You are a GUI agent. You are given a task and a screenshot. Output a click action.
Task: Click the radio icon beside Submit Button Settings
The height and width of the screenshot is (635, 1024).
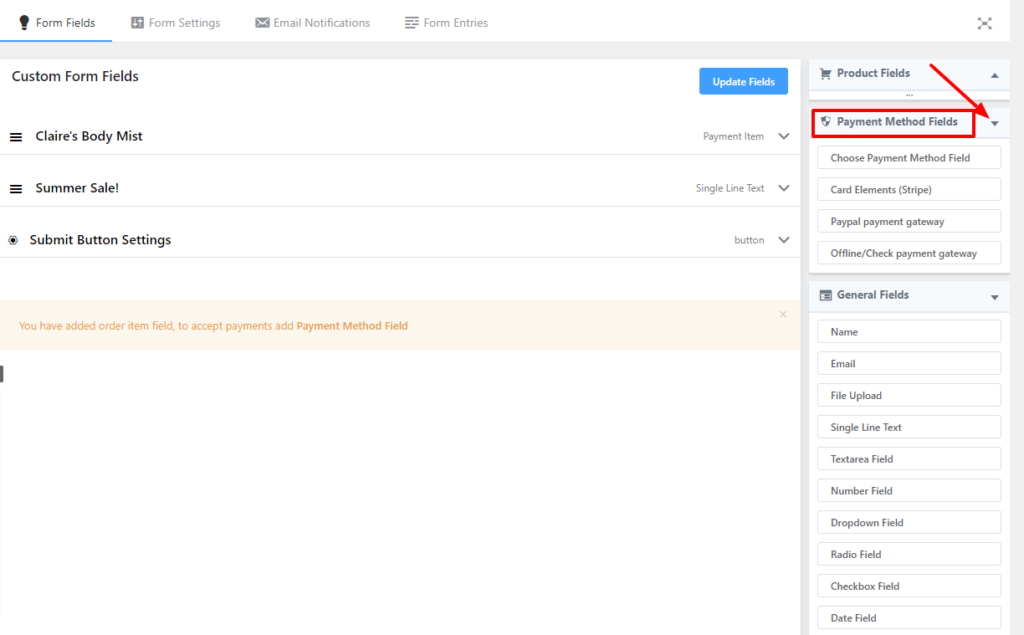pos(13,240)
